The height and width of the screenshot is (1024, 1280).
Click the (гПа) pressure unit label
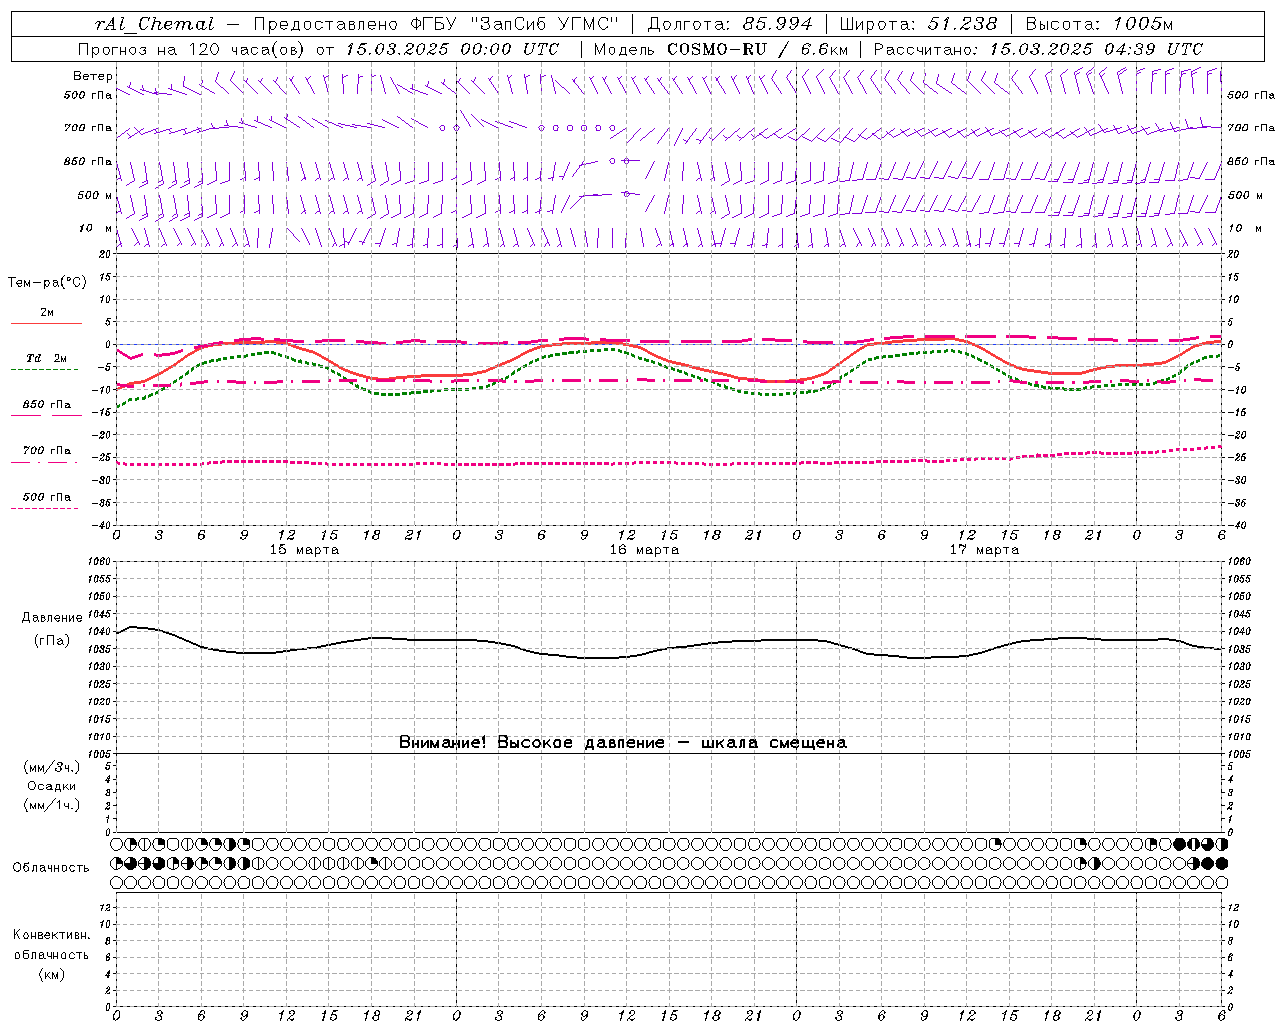52,640
